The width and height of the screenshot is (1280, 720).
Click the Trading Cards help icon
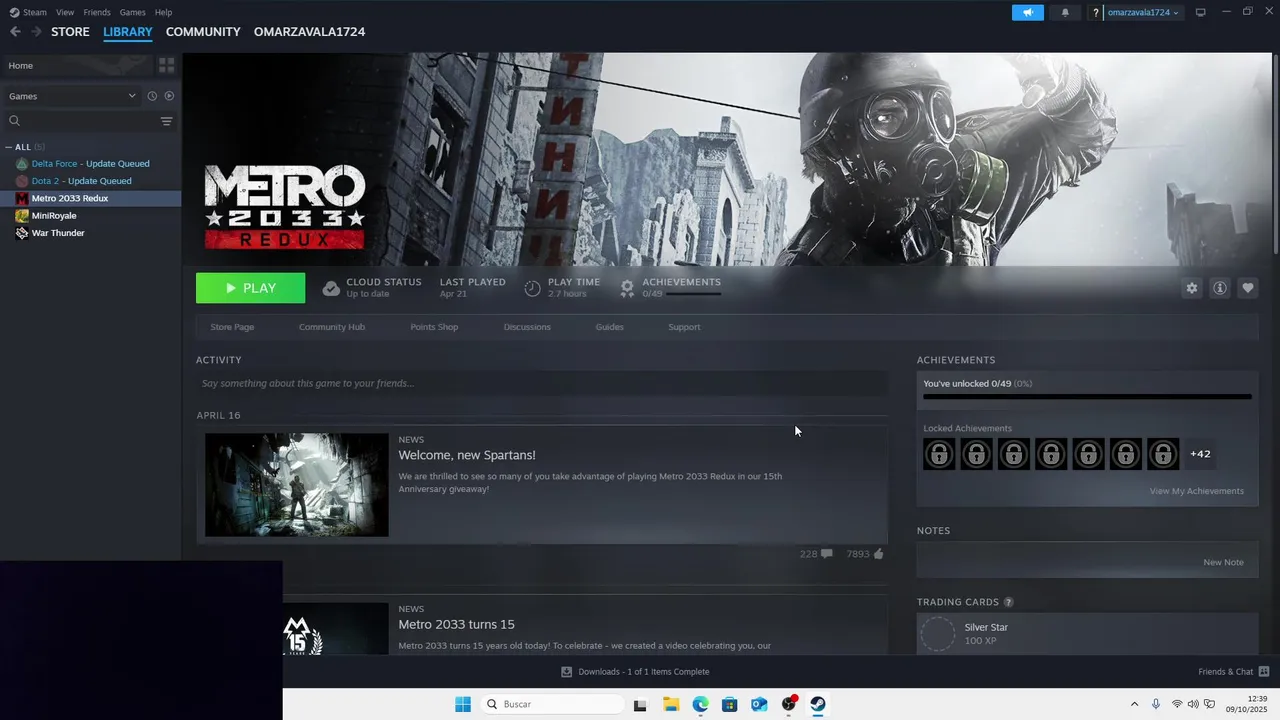click(1008, 602)
